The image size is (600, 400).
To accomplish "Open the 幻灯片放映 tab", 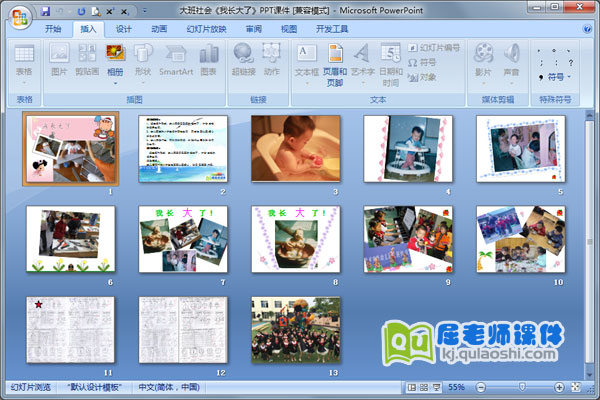I will point(206,29).
